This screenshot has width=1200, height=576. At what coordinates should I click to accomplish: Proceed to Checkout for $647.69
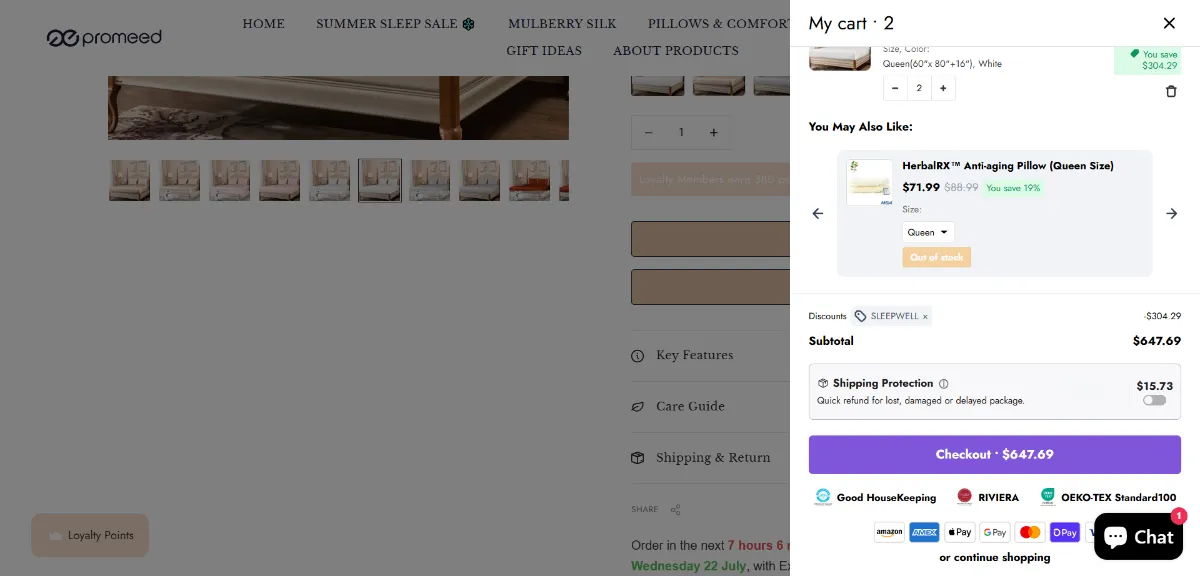coord(995,454)
